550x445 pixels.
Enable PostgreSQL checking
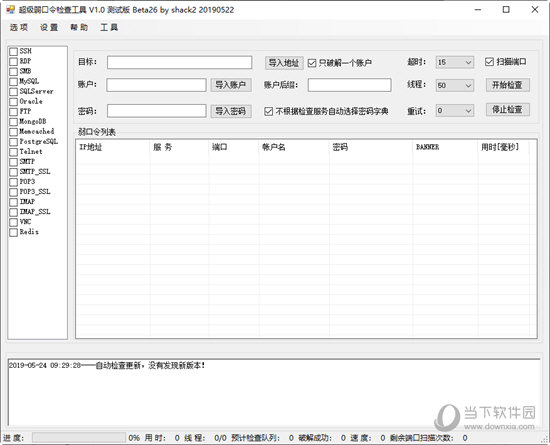coord(13,142)
